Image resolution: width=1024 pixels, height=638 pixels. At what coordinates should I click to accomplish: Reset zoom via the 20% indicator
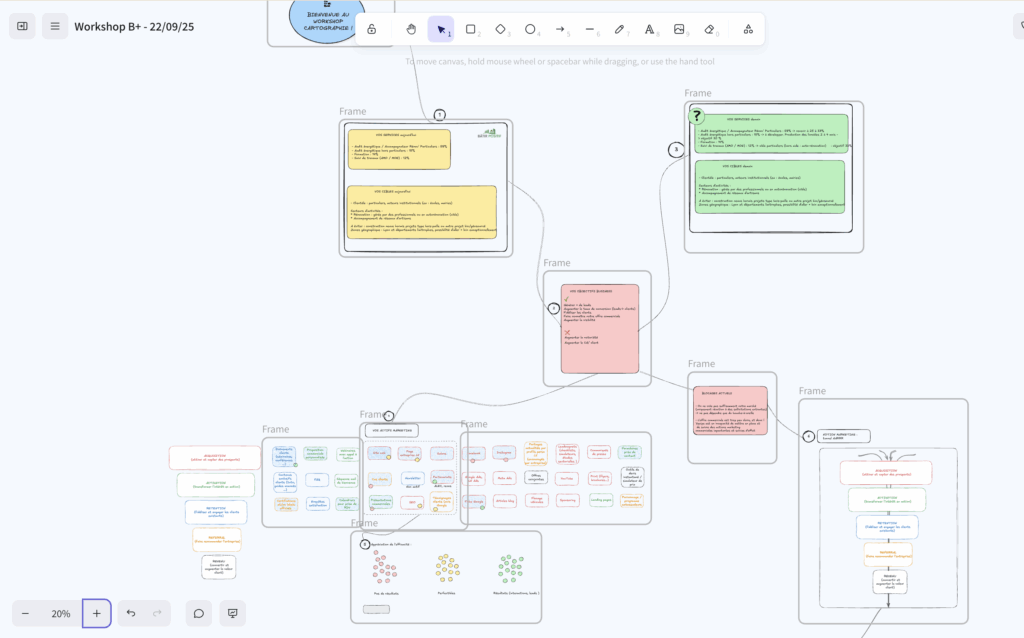[61, 613]
